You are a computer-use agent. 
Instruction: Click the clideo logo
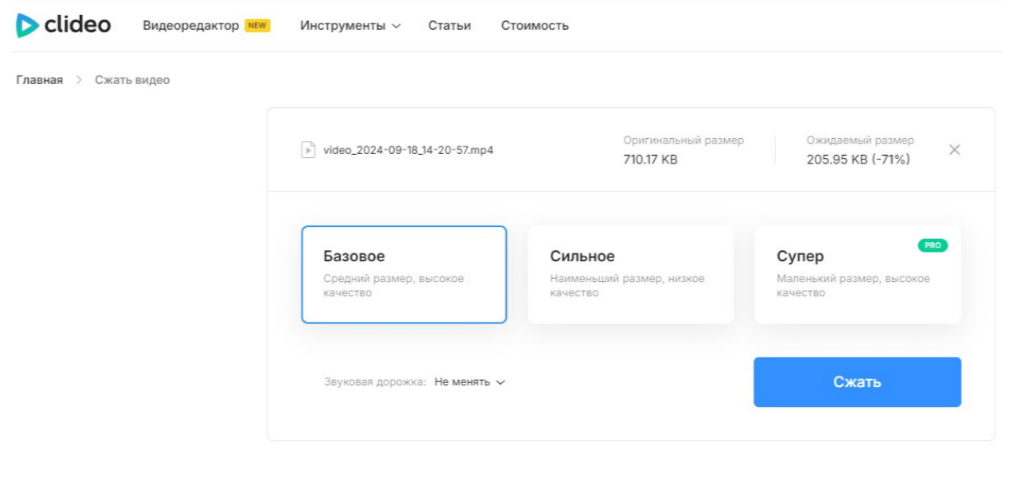point(63,26)
